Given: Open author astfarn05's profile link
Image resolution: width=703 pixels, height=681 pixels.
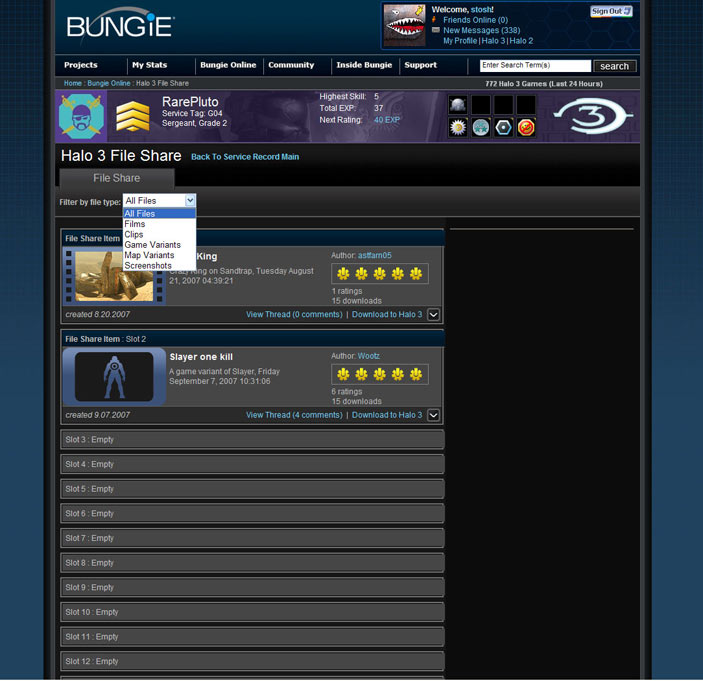Looking at the screenshot, I should (374, 256).
